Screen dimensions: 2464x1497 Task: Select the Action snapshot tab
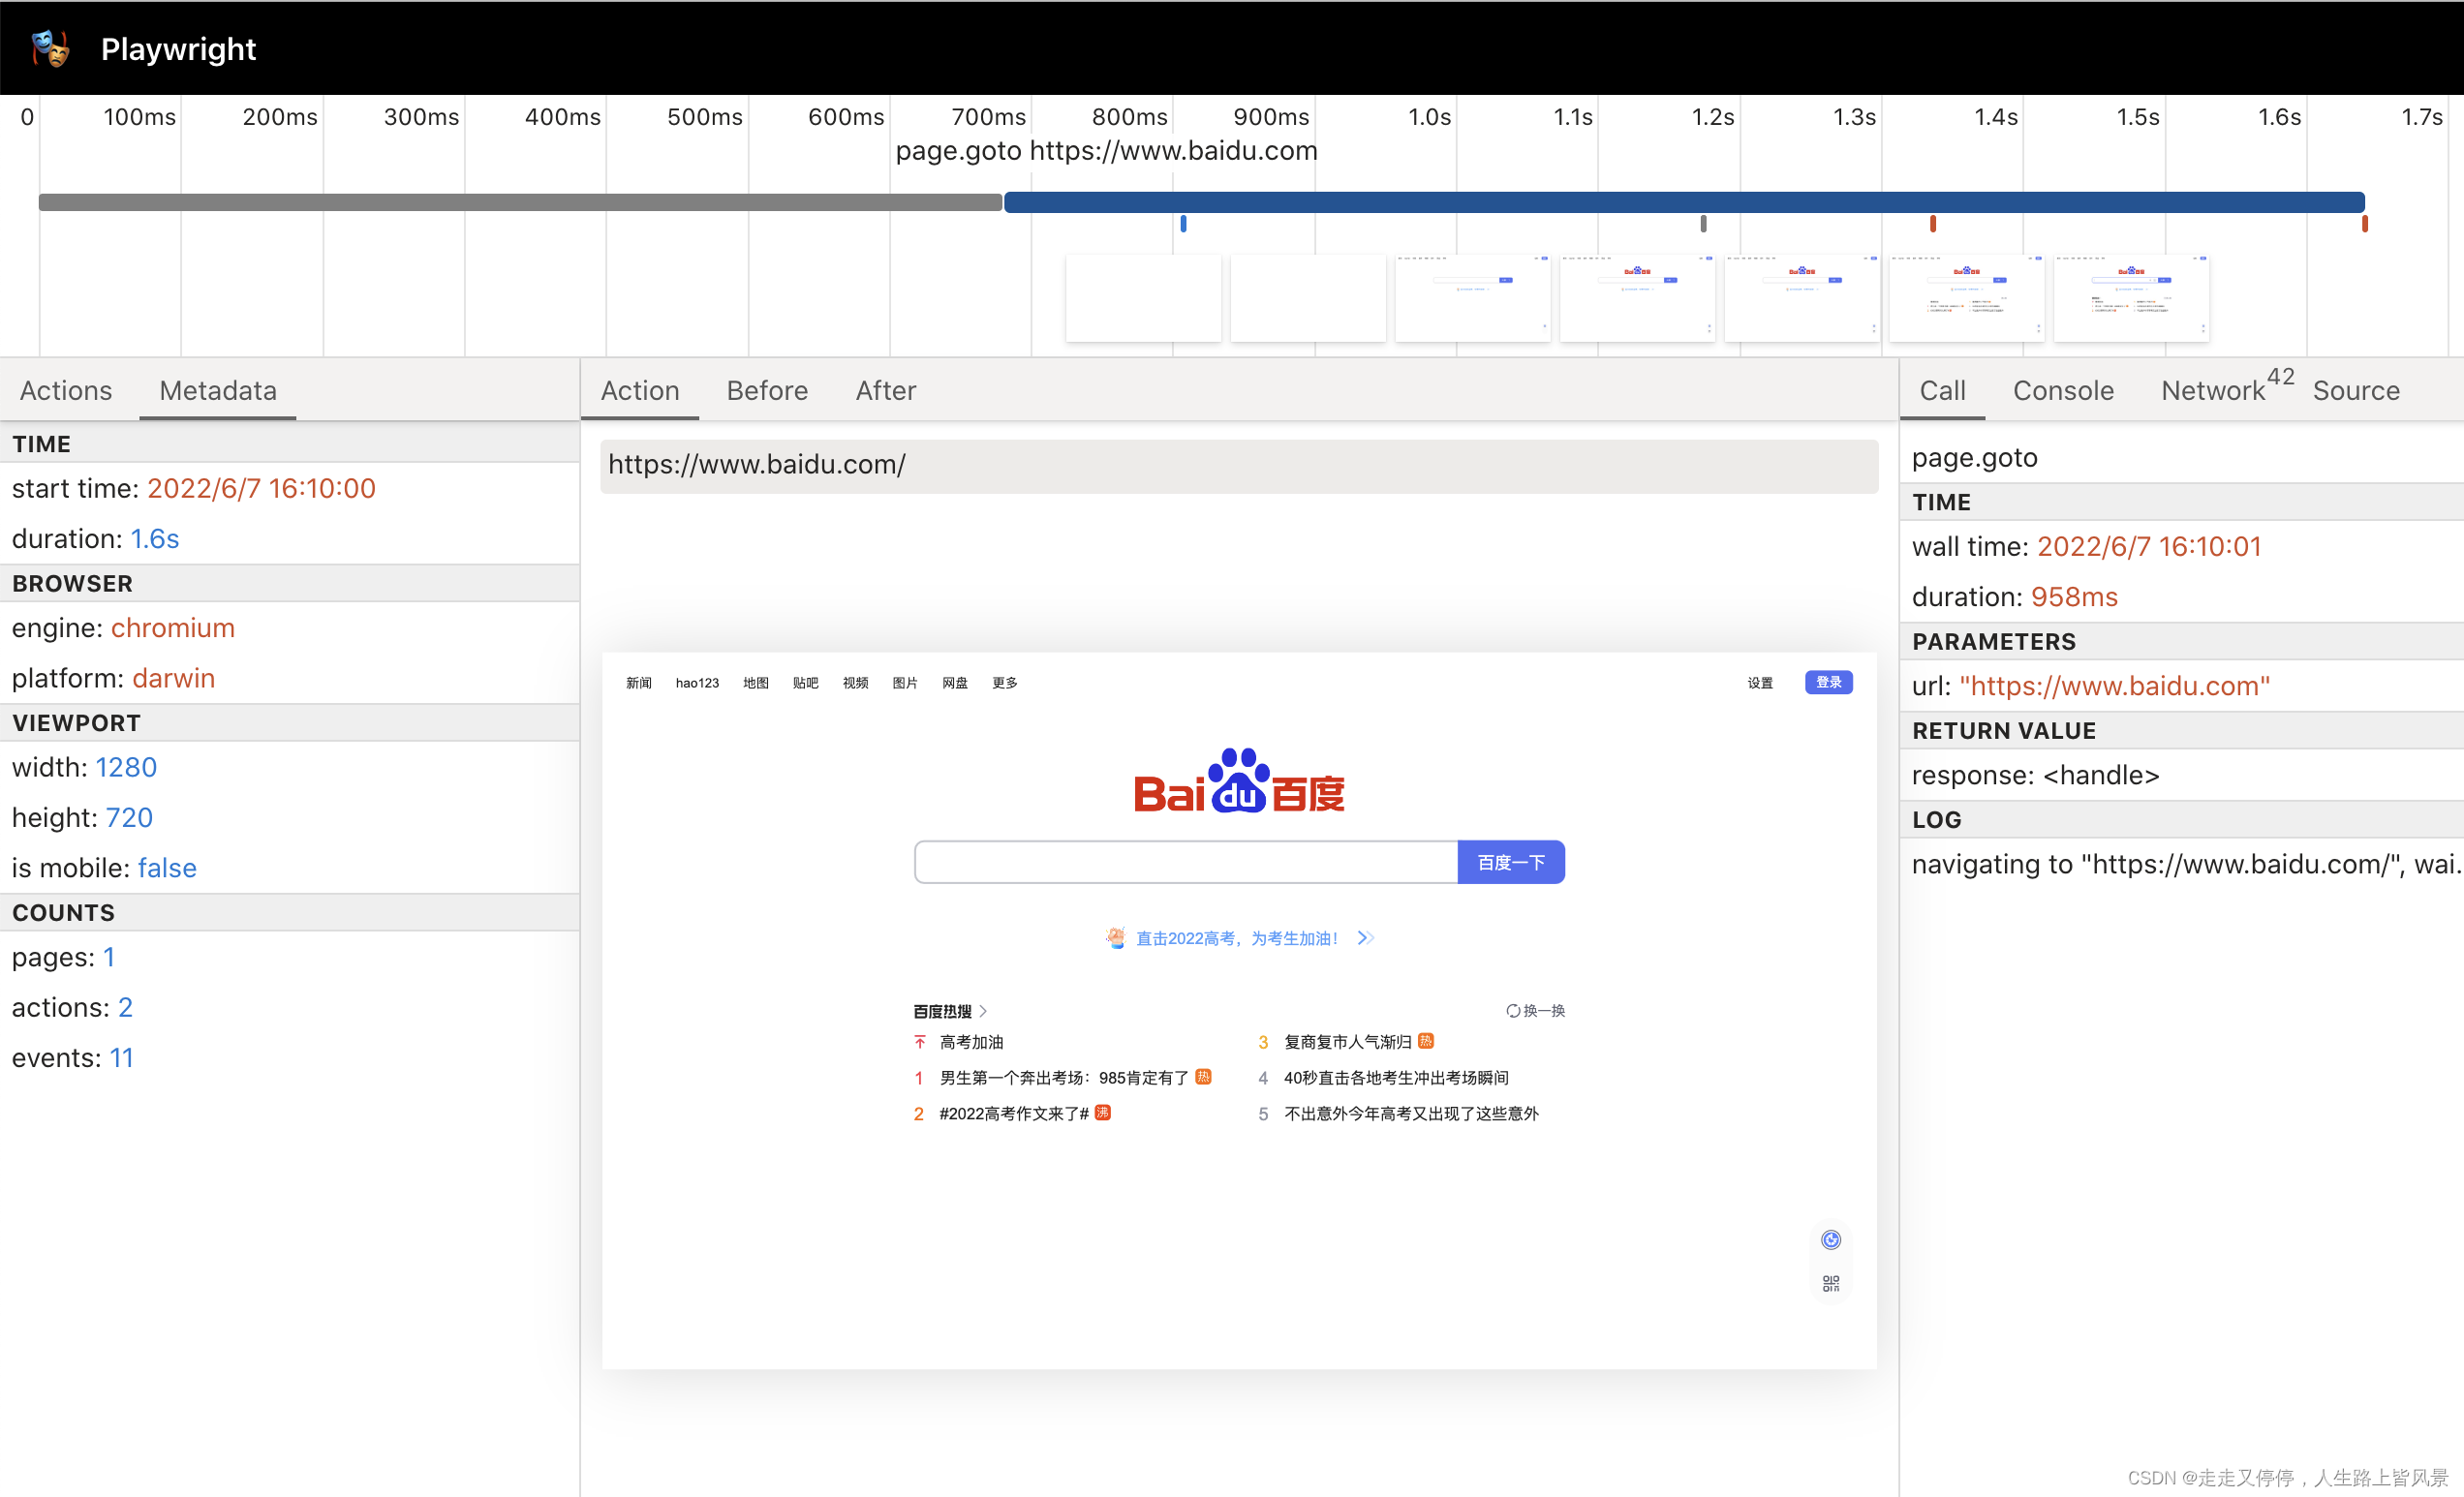pos(640,390)
